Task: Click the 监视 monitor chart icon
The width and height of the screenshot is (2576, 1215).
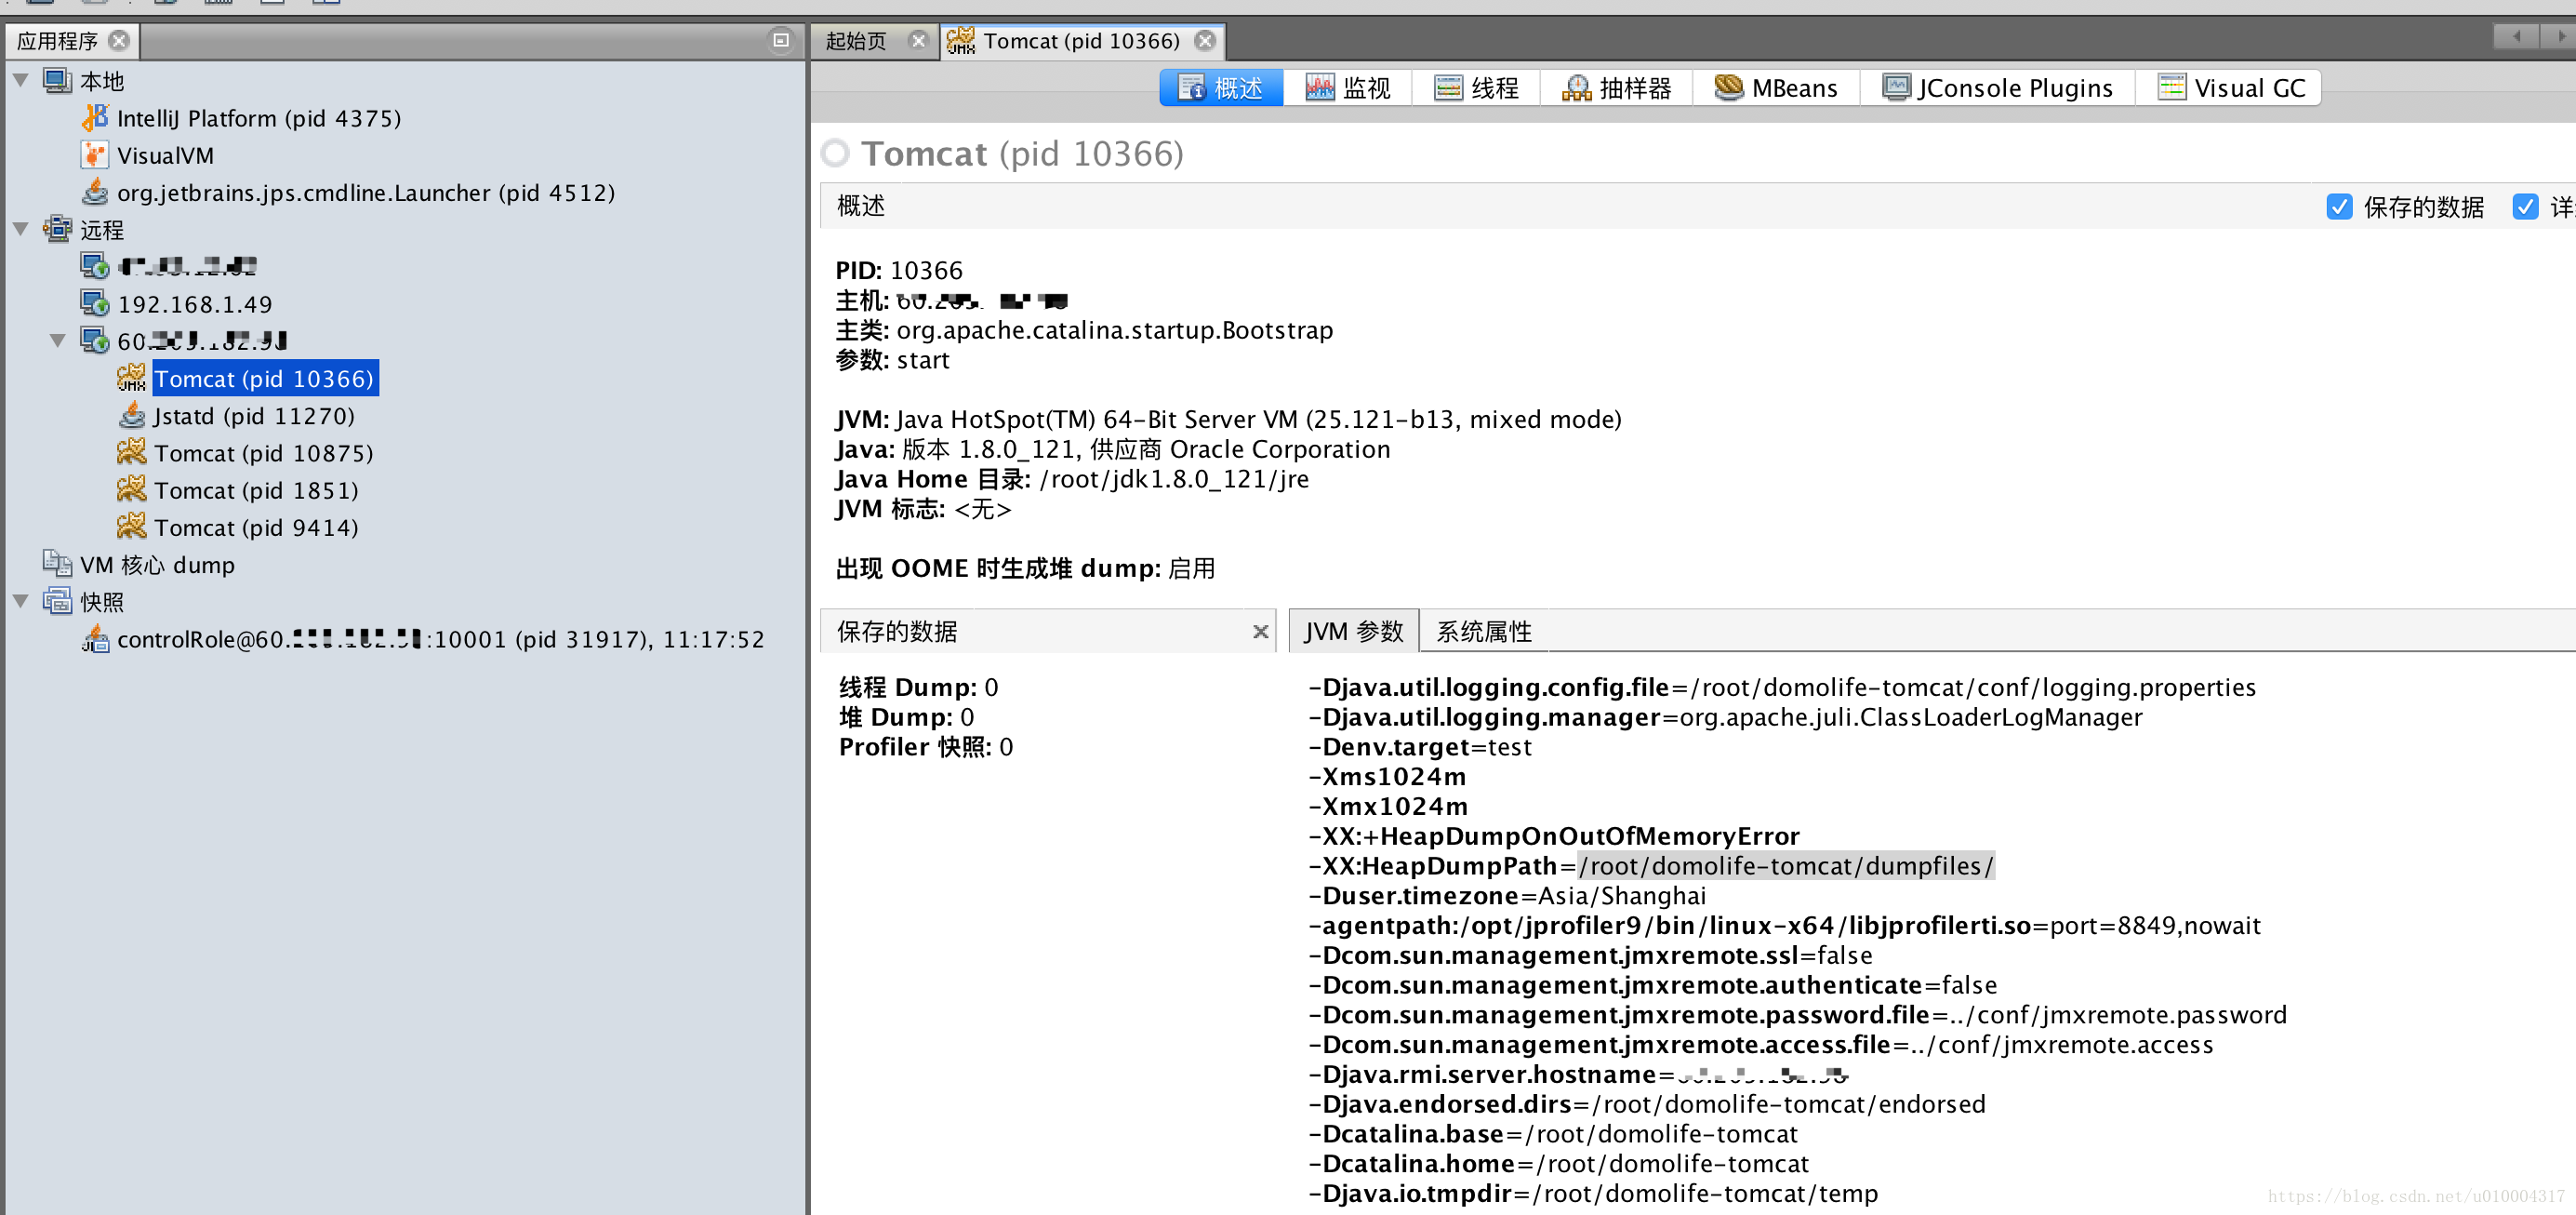Action: tap(1320, 88)
